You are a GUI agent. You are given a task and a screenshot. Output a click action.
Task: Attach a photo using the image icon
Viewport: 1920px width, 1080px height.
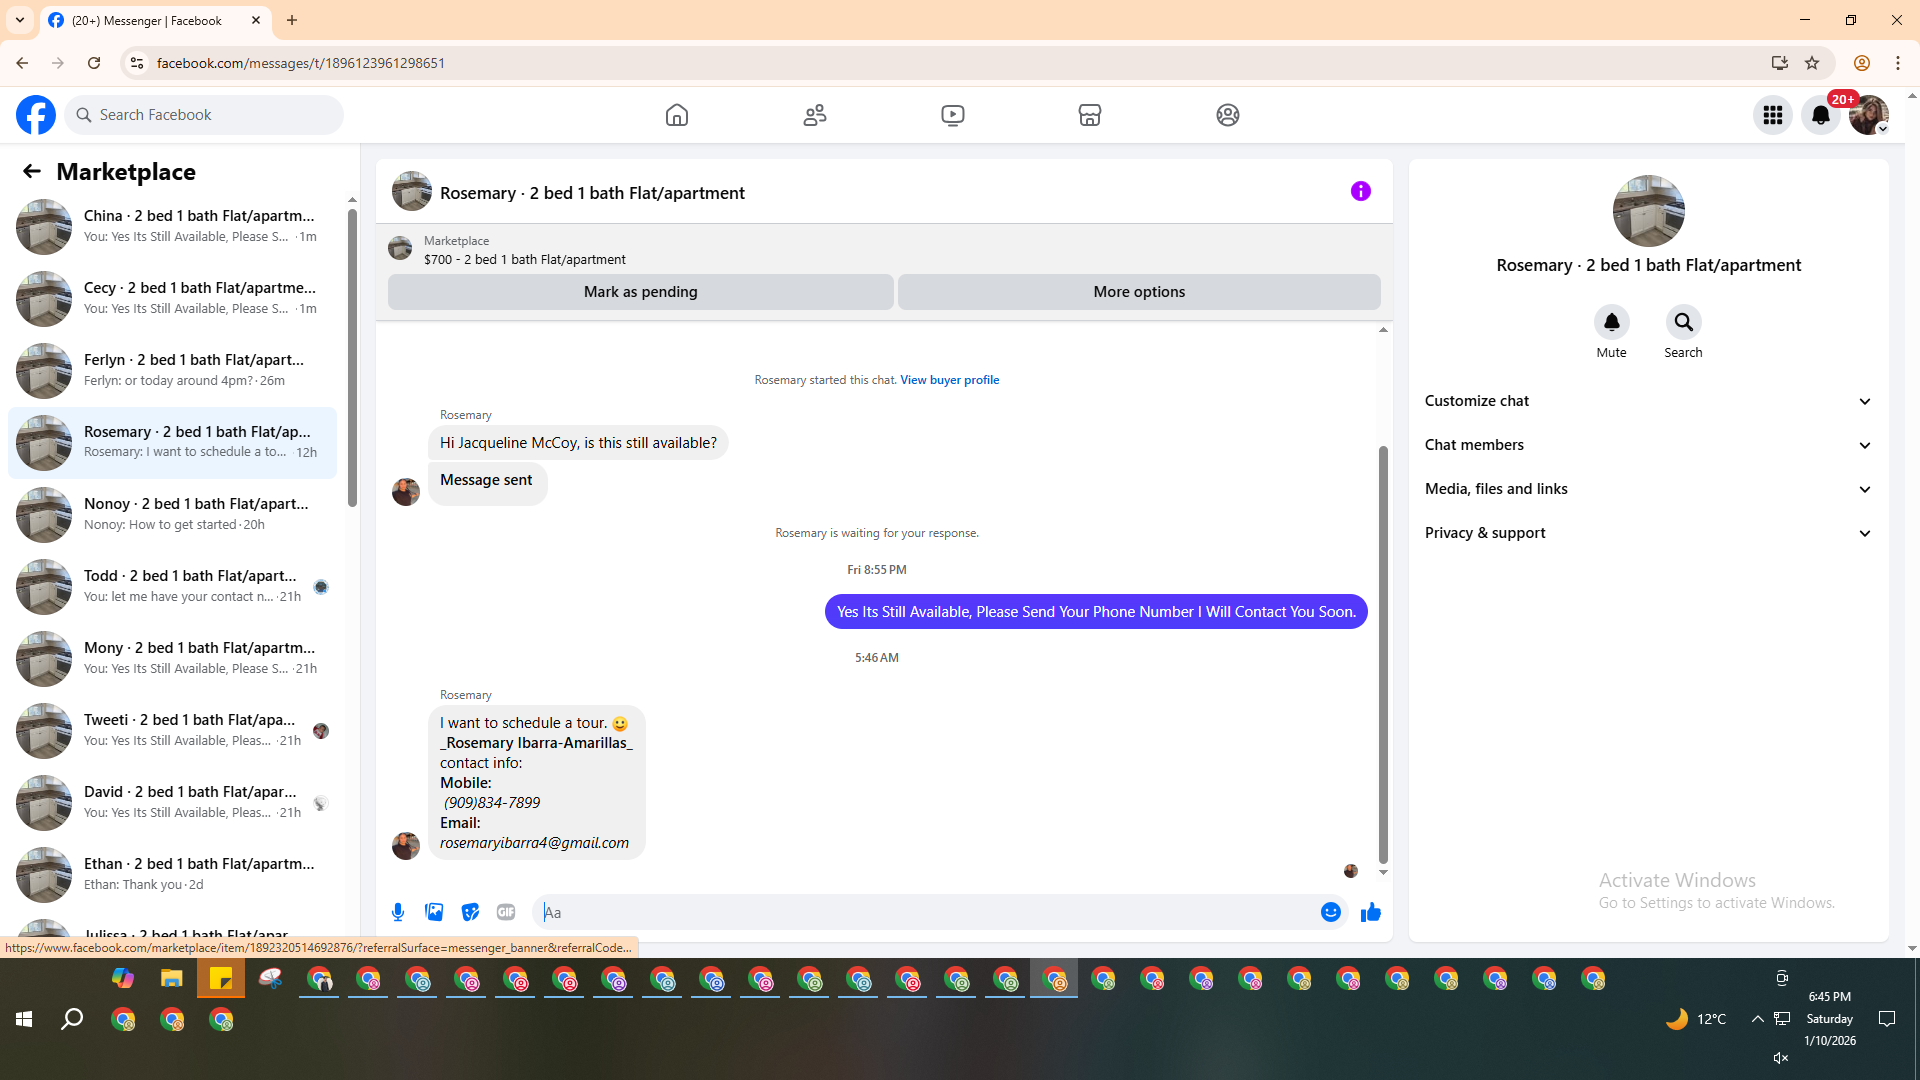pyautogui.click(x=434, y=912)
